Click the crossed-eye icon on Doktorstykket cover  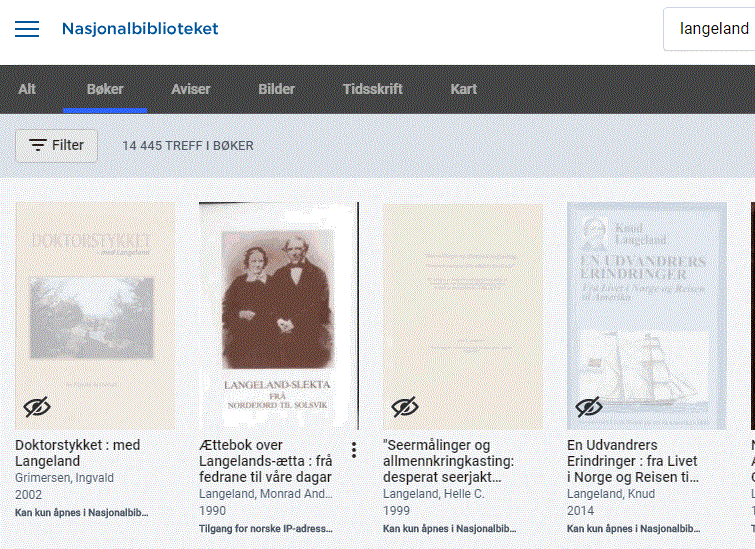point(37,407)
